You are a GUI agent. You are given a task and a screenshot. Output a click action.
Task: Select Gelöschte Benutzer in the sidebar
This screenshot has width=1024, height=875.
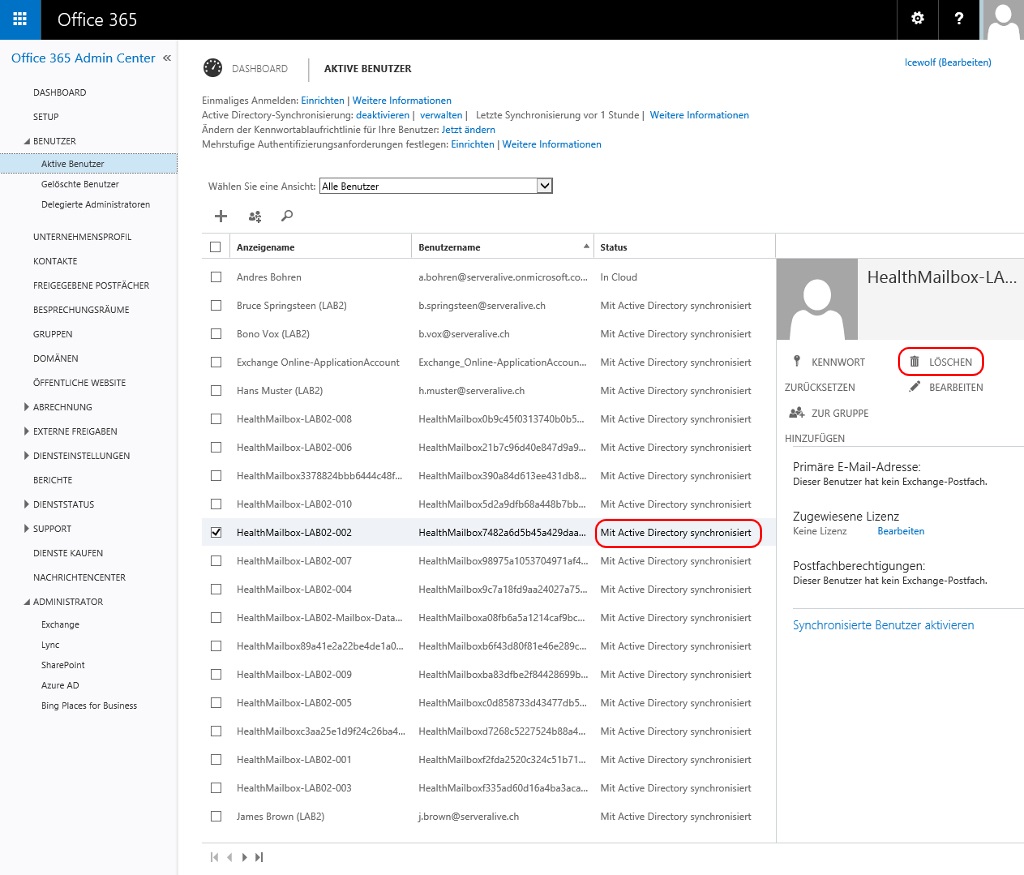pyautogui.click(x=80, y=184)
